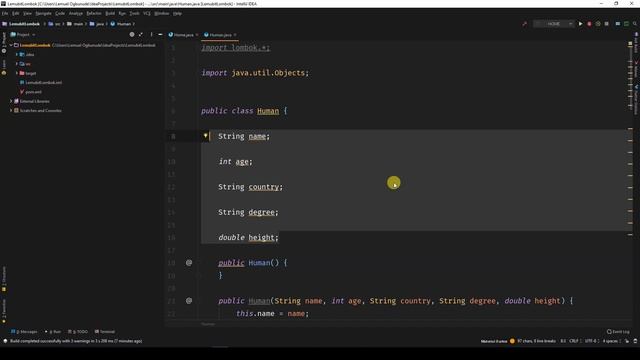Click the locate file target icon in Project panel

(x=132, y=35)
